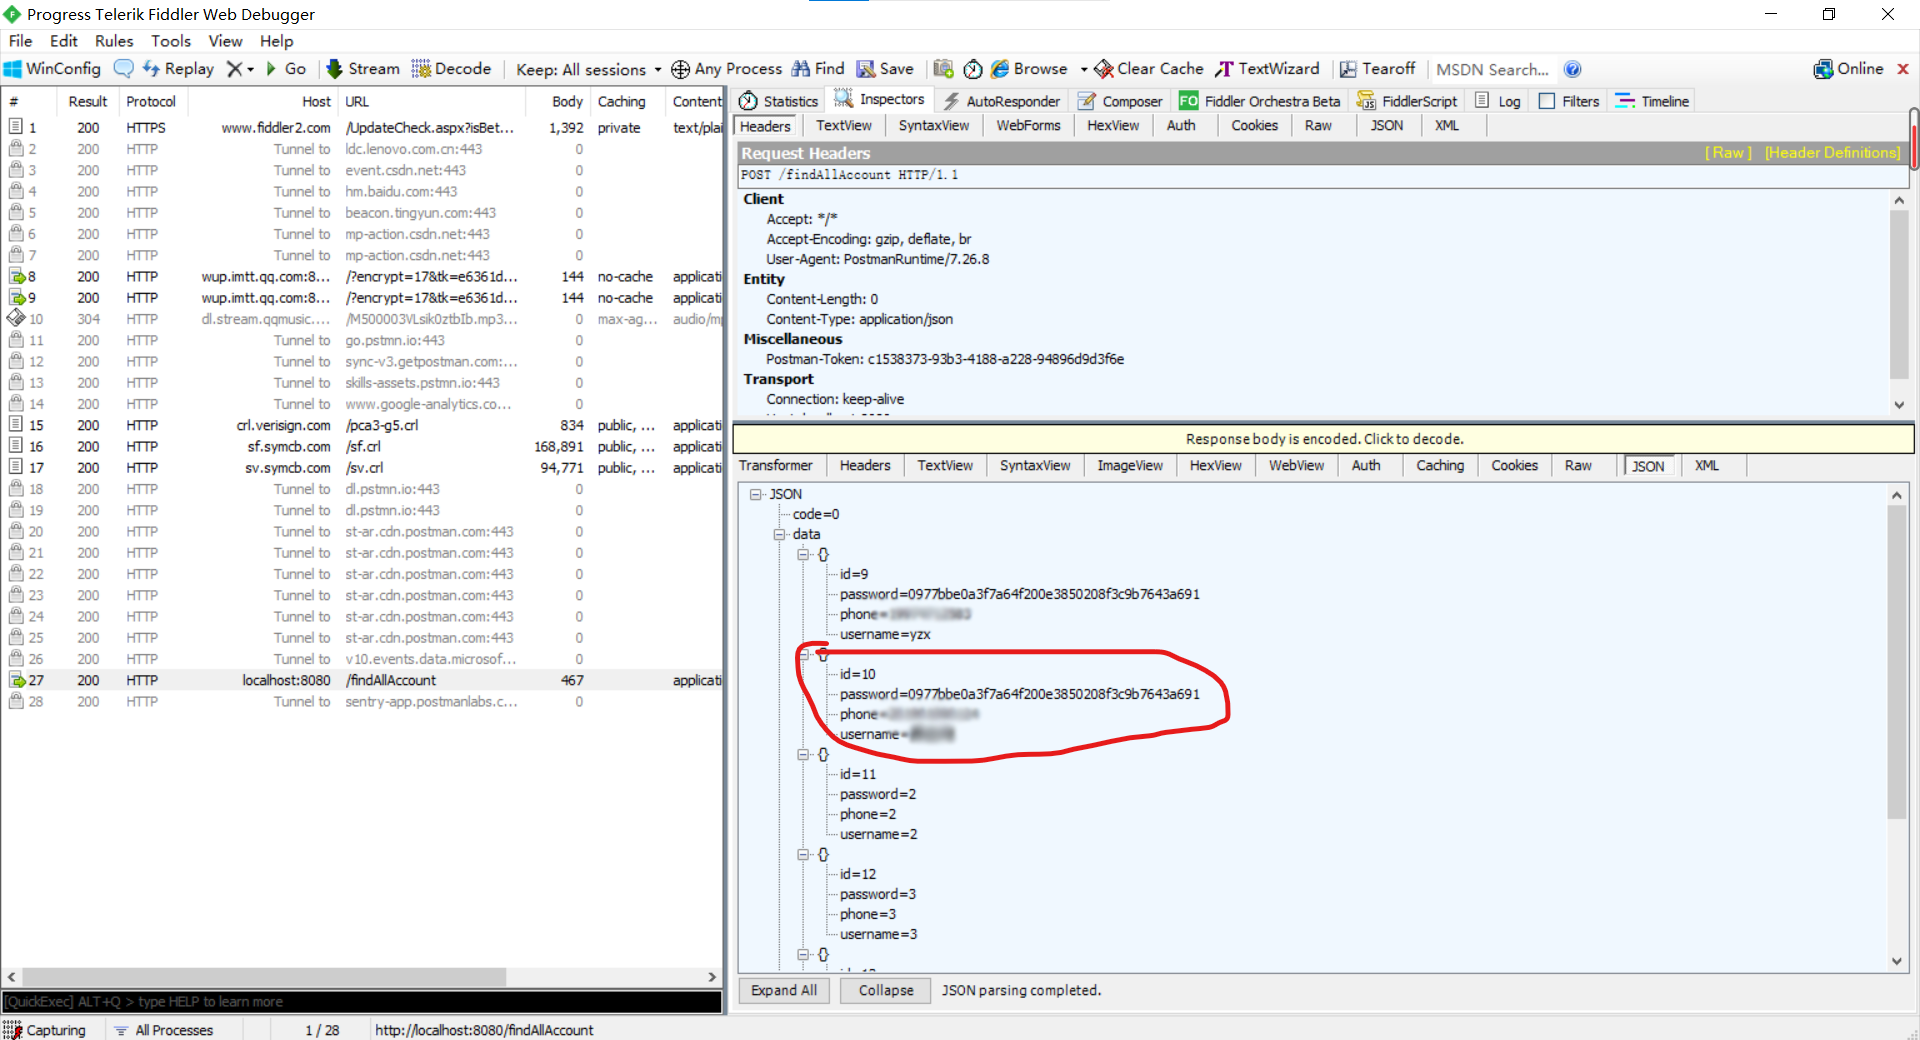
Task: Collapse the object containing id=12
Action: point(803,854)
